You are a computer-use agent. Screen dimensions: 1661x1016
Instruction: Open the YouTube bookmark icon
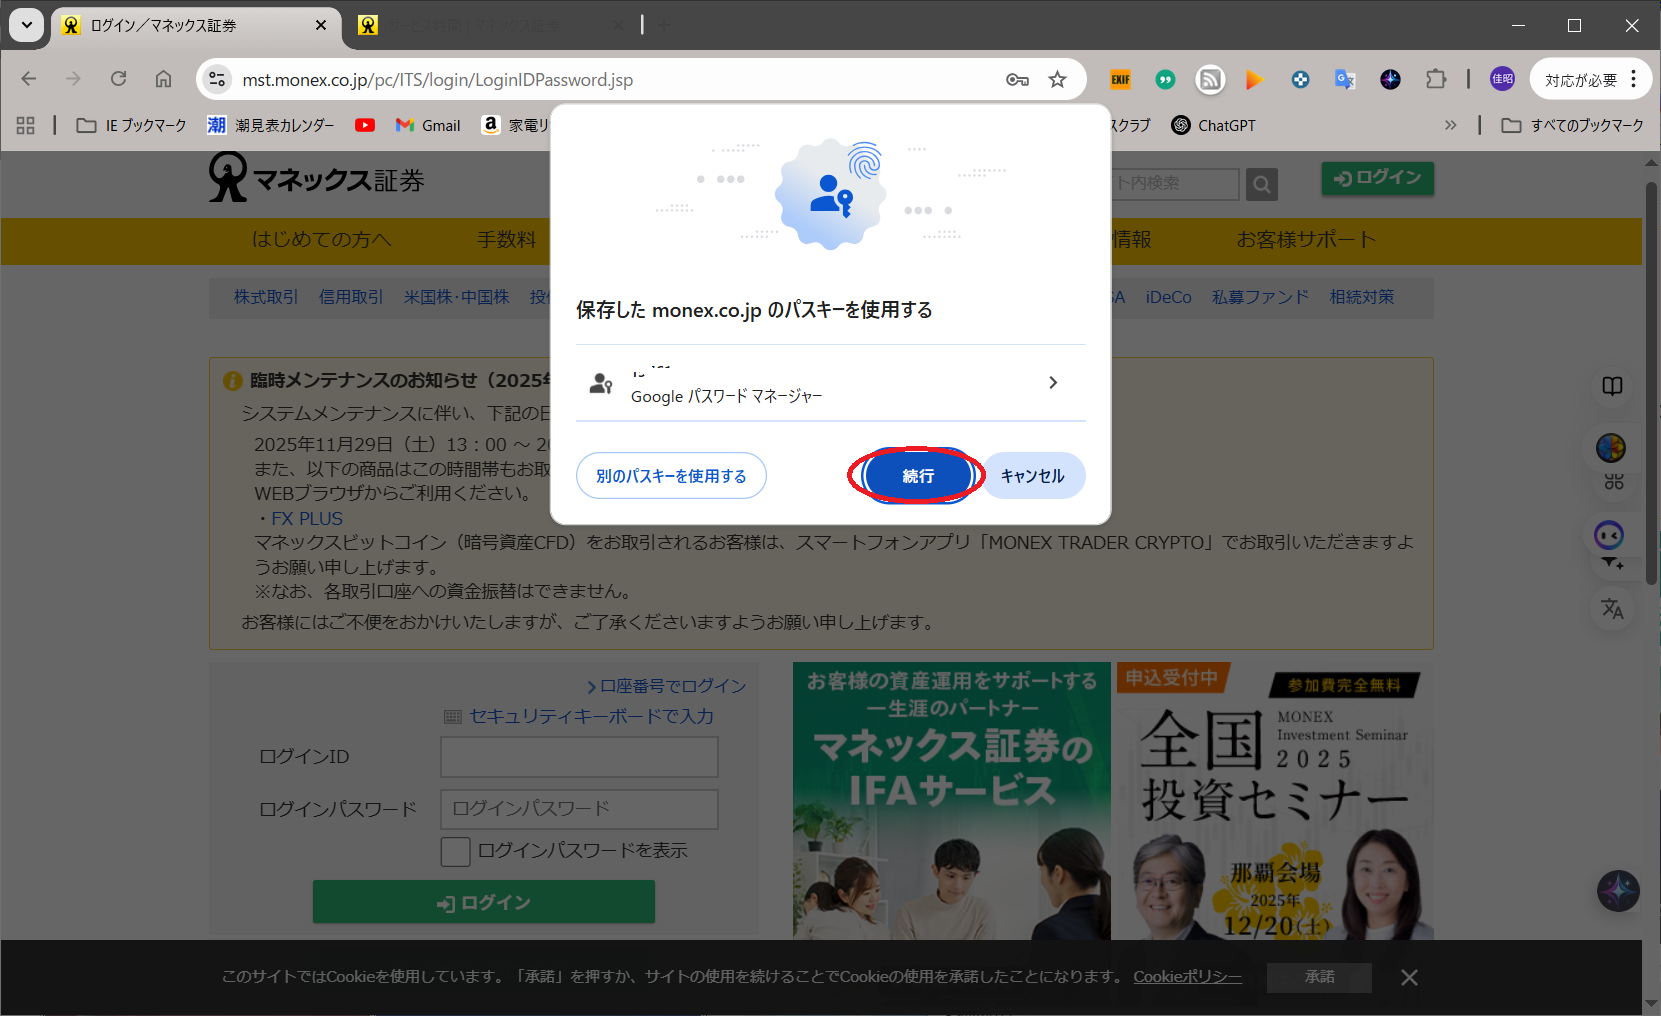pos(365,125)
